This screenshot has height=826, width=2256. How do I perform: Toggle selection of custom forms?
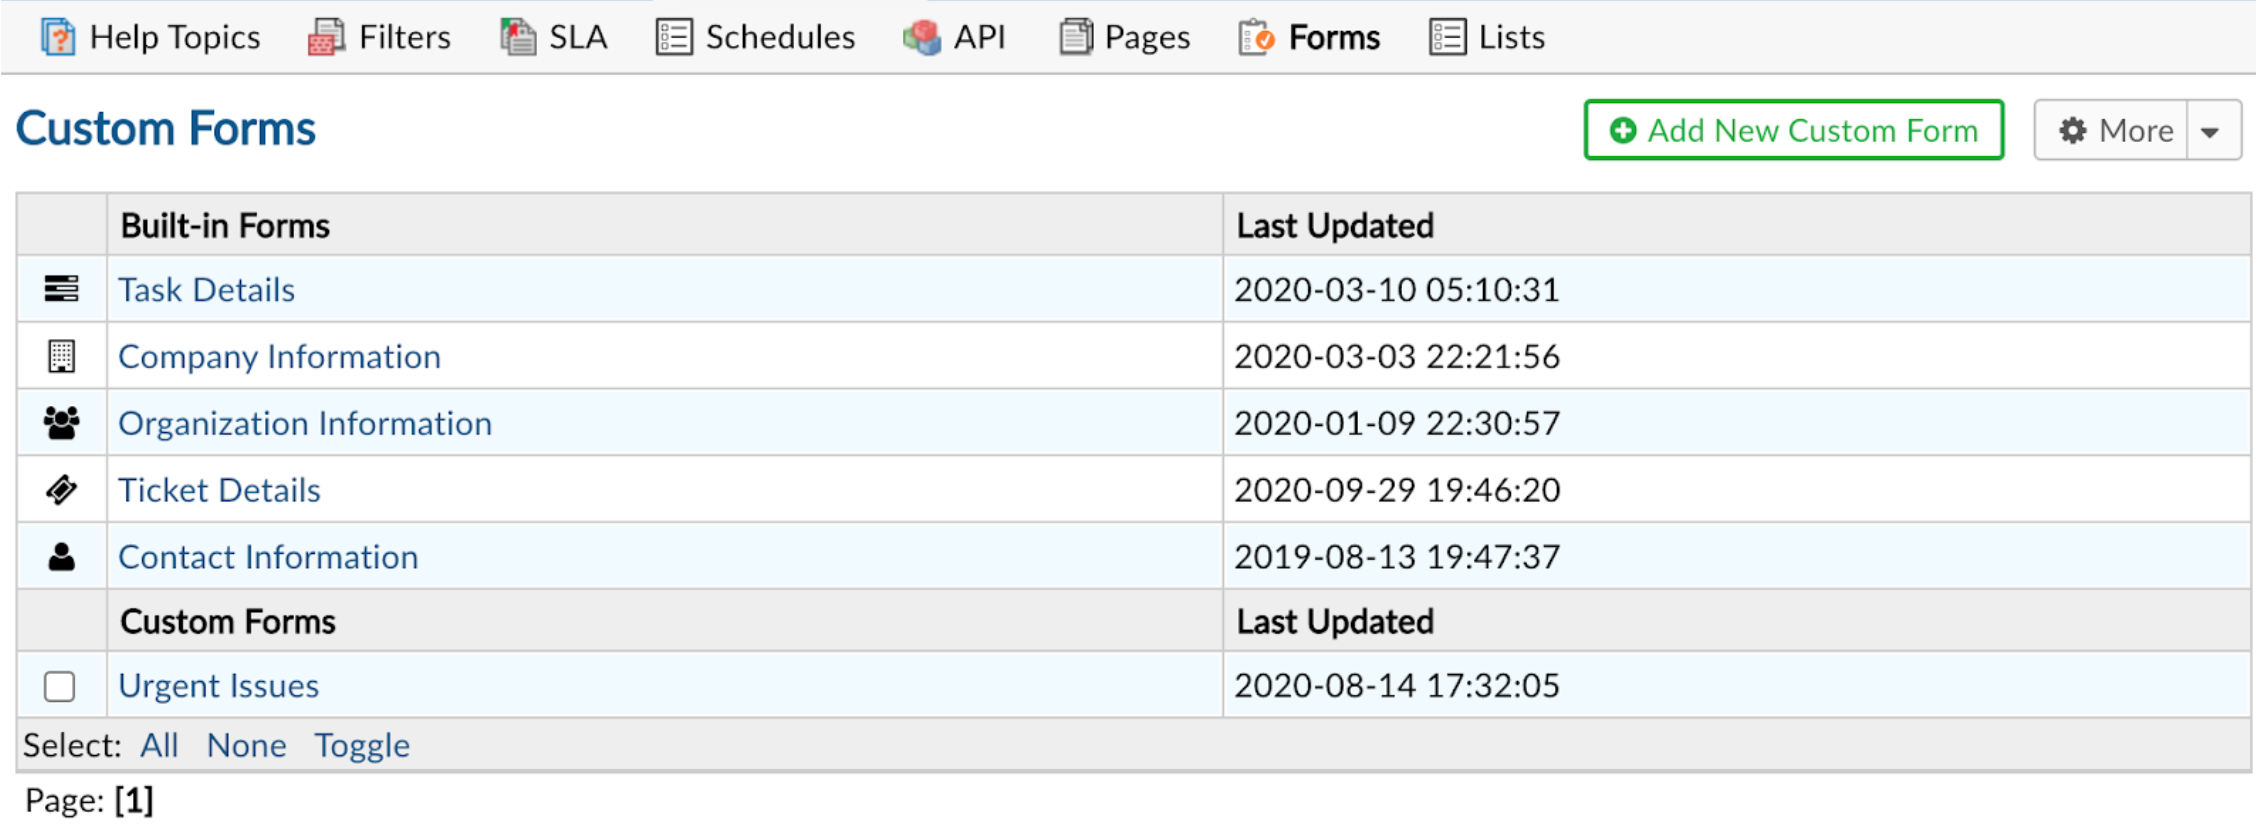(x=362, y=746)
